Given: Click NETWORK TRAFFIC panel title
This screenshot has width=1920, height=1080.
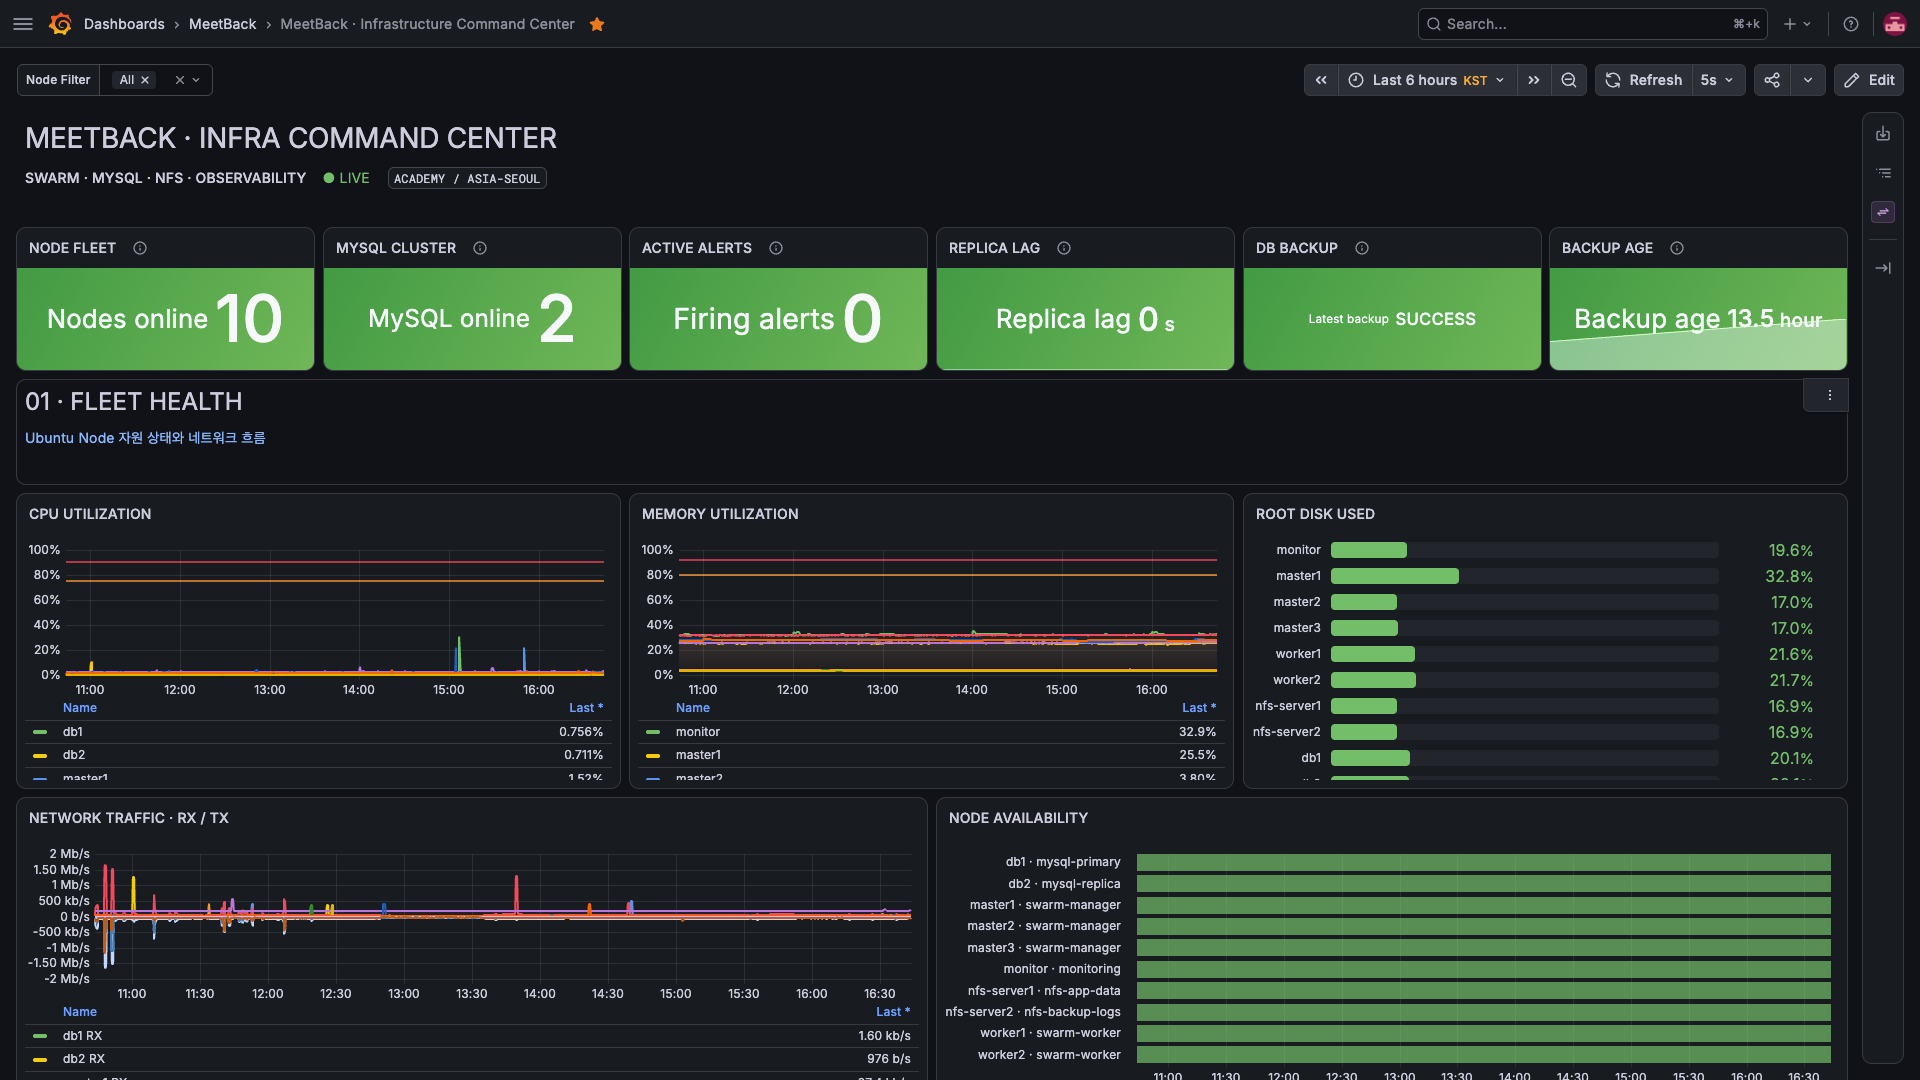Looking at the screenshot, I should pos(129,818).
